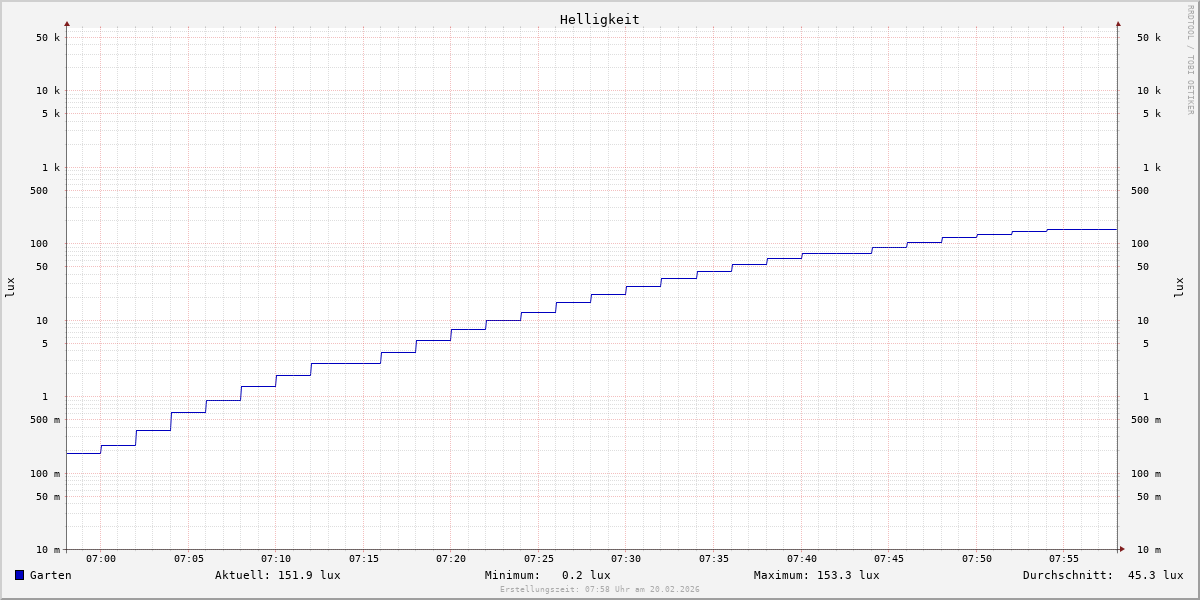
Task: Click the red arrow atop the right y-axis
Action: pos(1118,23)
